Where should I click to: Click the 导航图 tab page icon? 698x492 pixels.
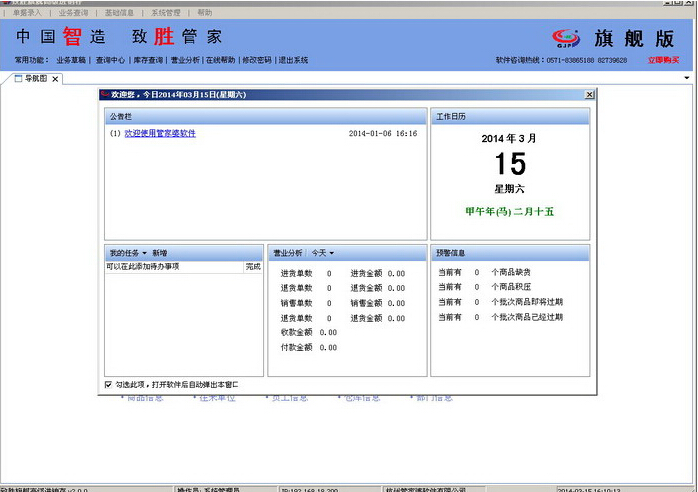click(x=18, y=78)
